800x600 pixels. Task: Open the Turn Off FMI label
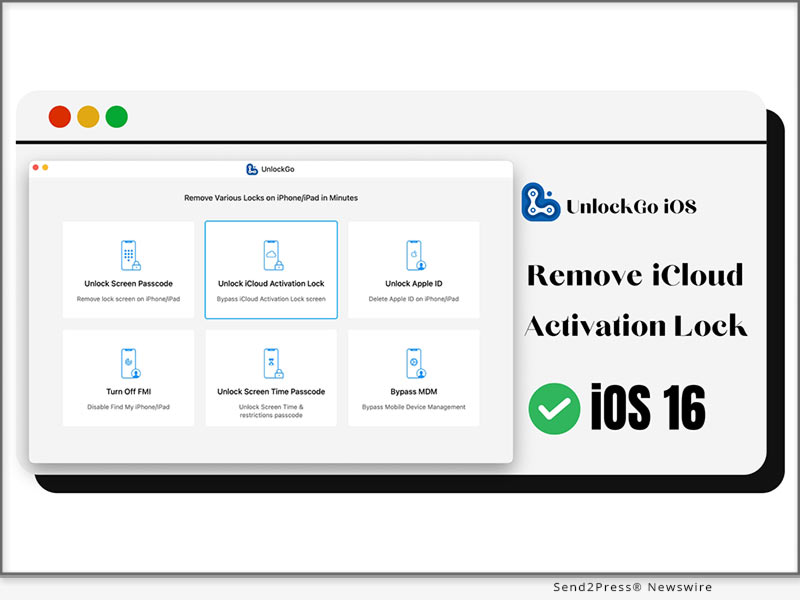[x=129, y=392]
